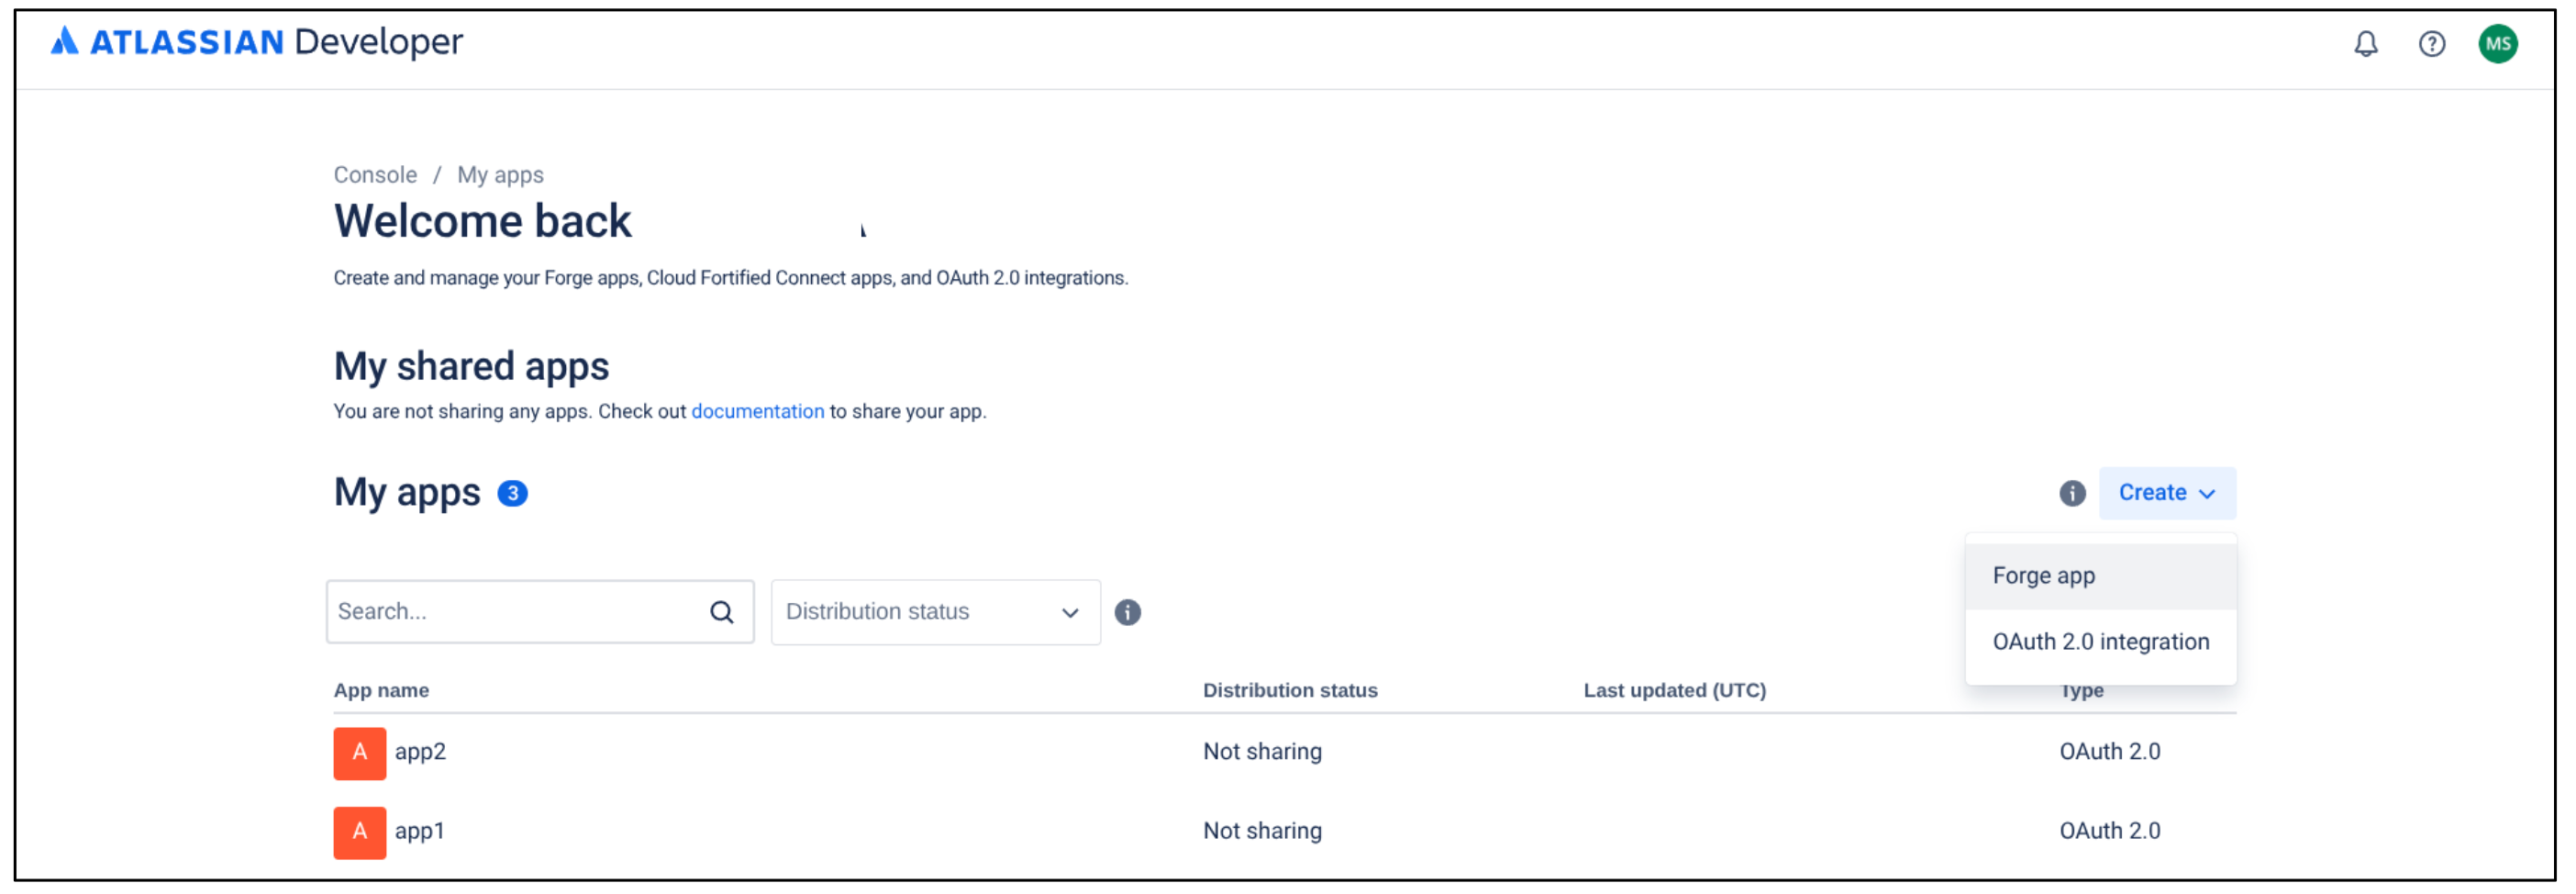This screenshot has width=2576, height=894.
Task: Click the Atlassian Developer logo
Action: 255,42
